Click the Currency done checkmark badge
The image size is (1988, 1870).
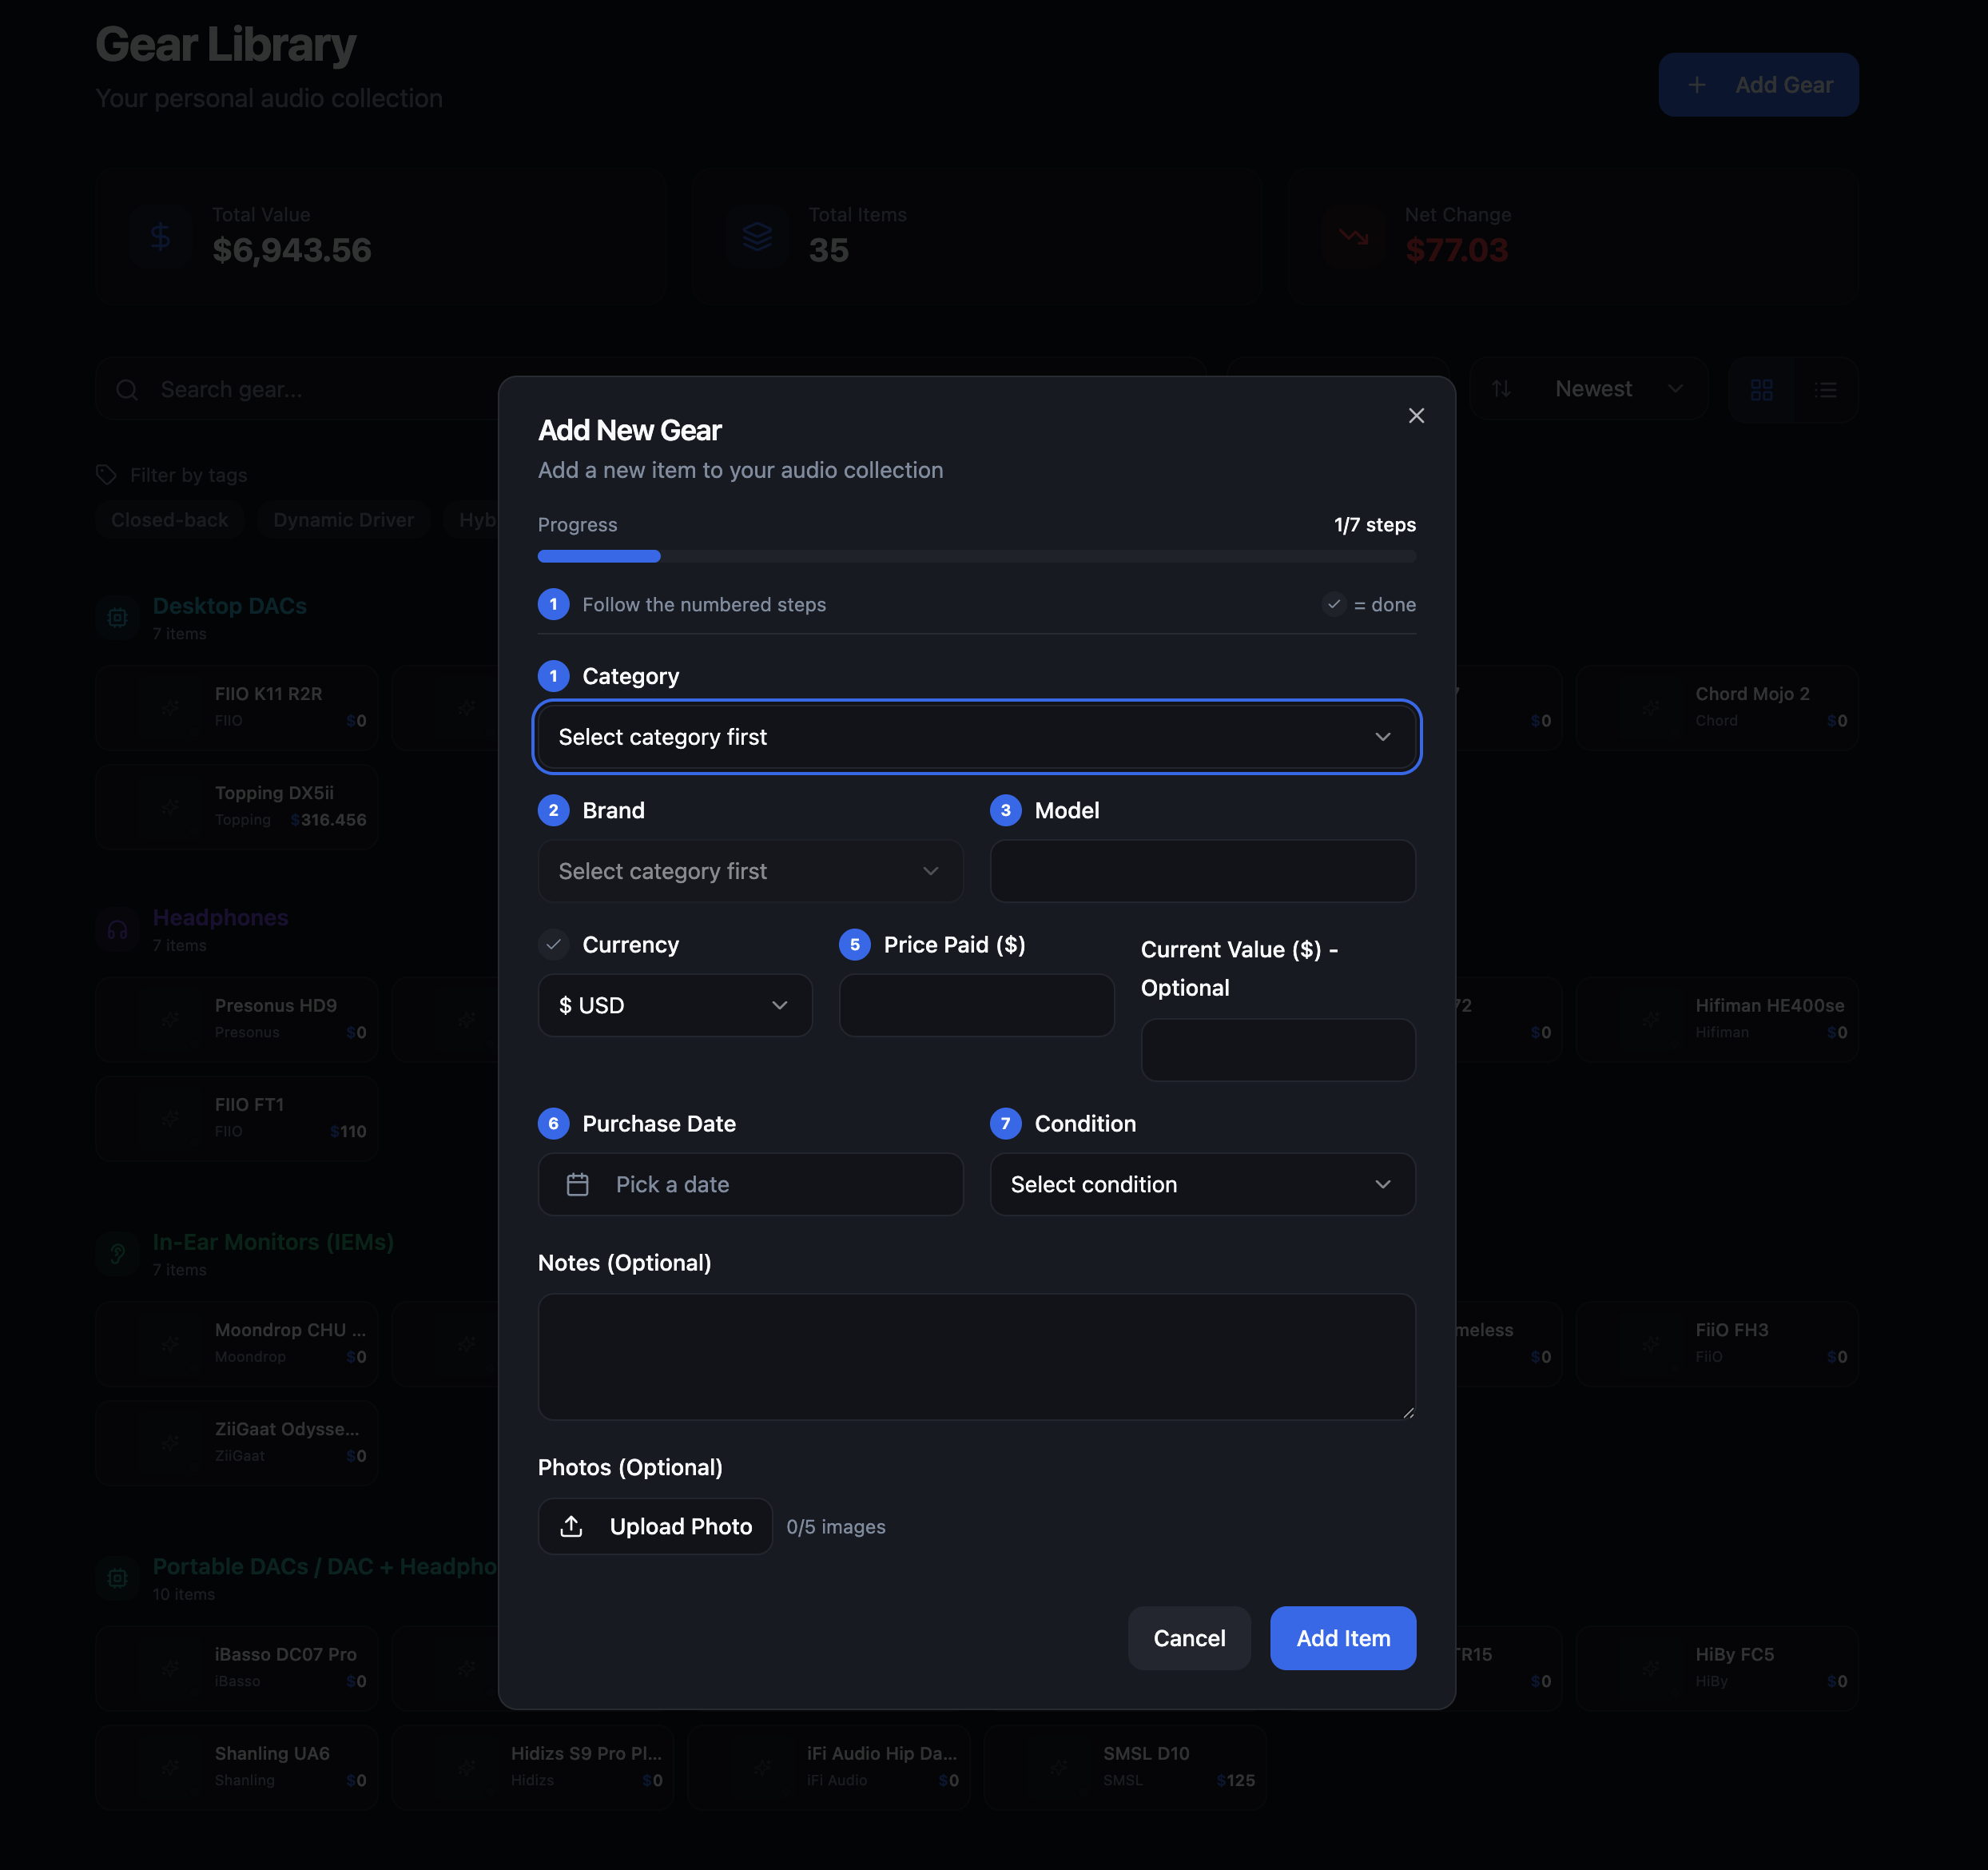coord(553,944)
